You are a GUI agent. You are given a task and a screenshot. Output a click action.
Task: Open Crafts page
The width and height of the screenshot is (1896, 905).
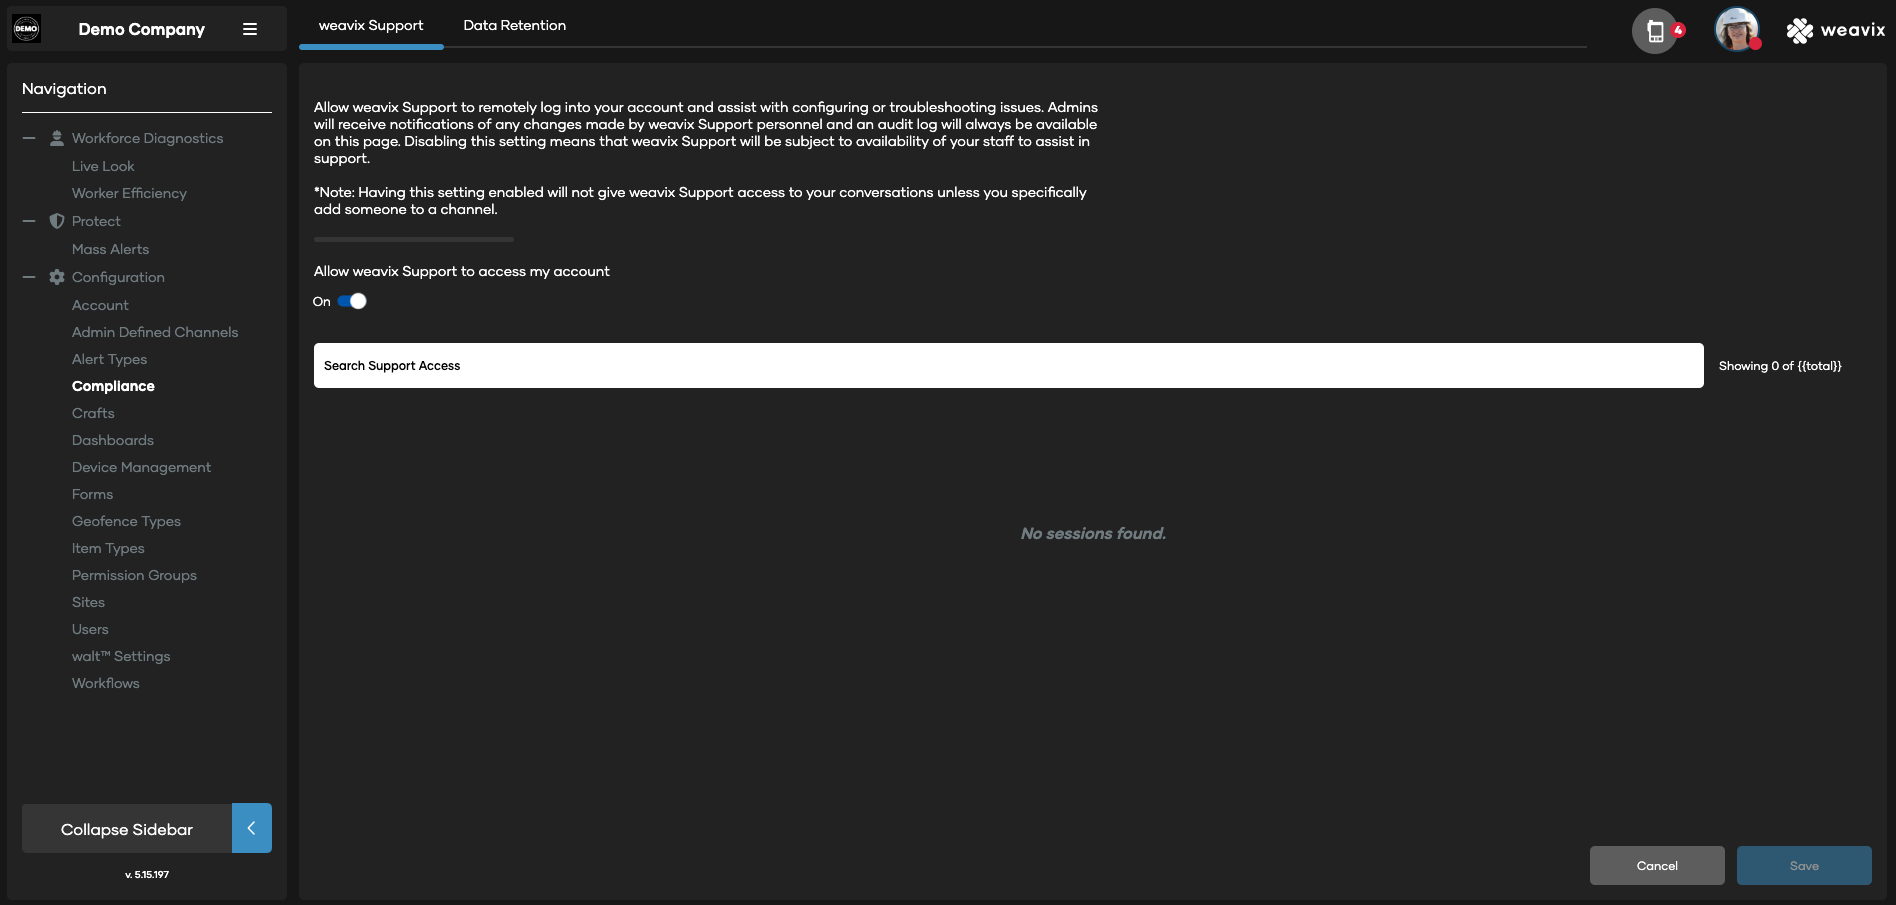click(93, 413)
